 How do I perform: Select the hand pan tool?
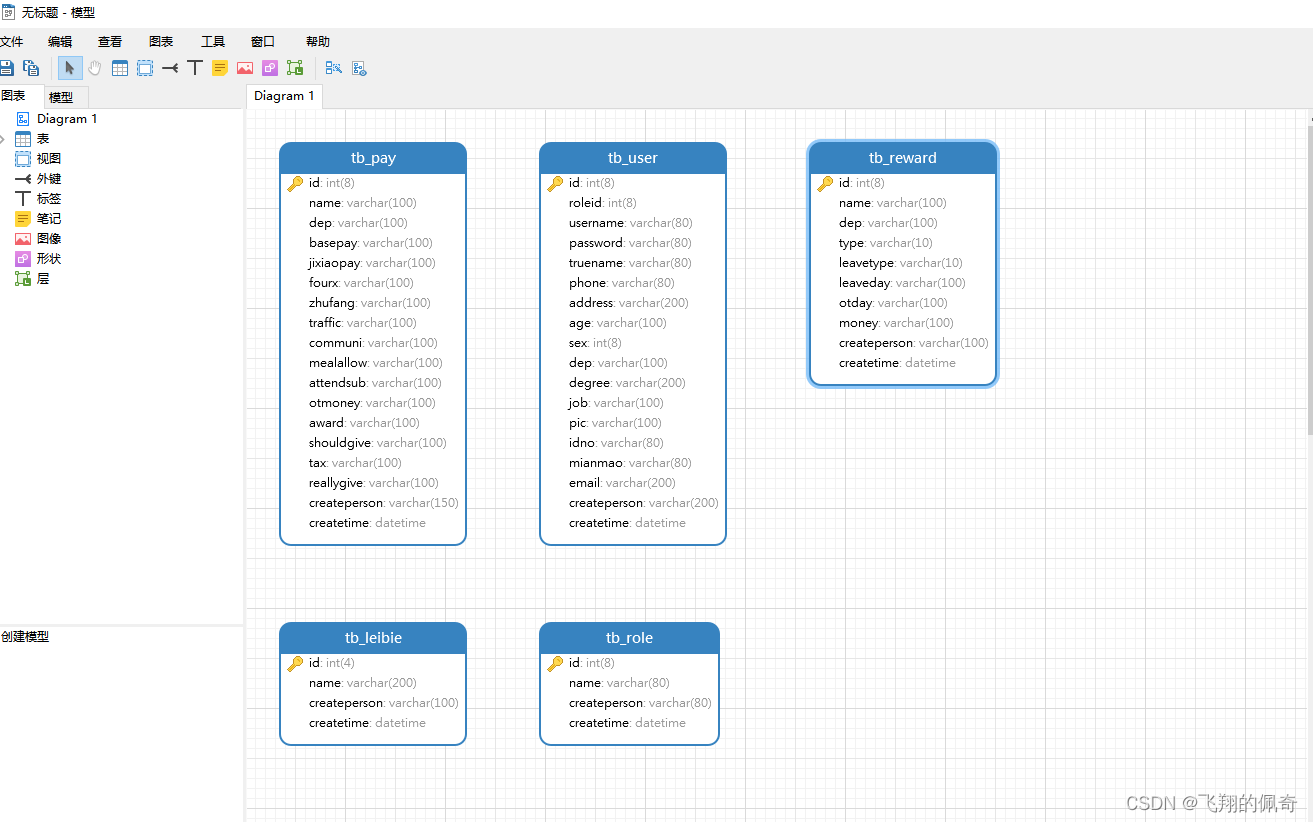[95, 68]
